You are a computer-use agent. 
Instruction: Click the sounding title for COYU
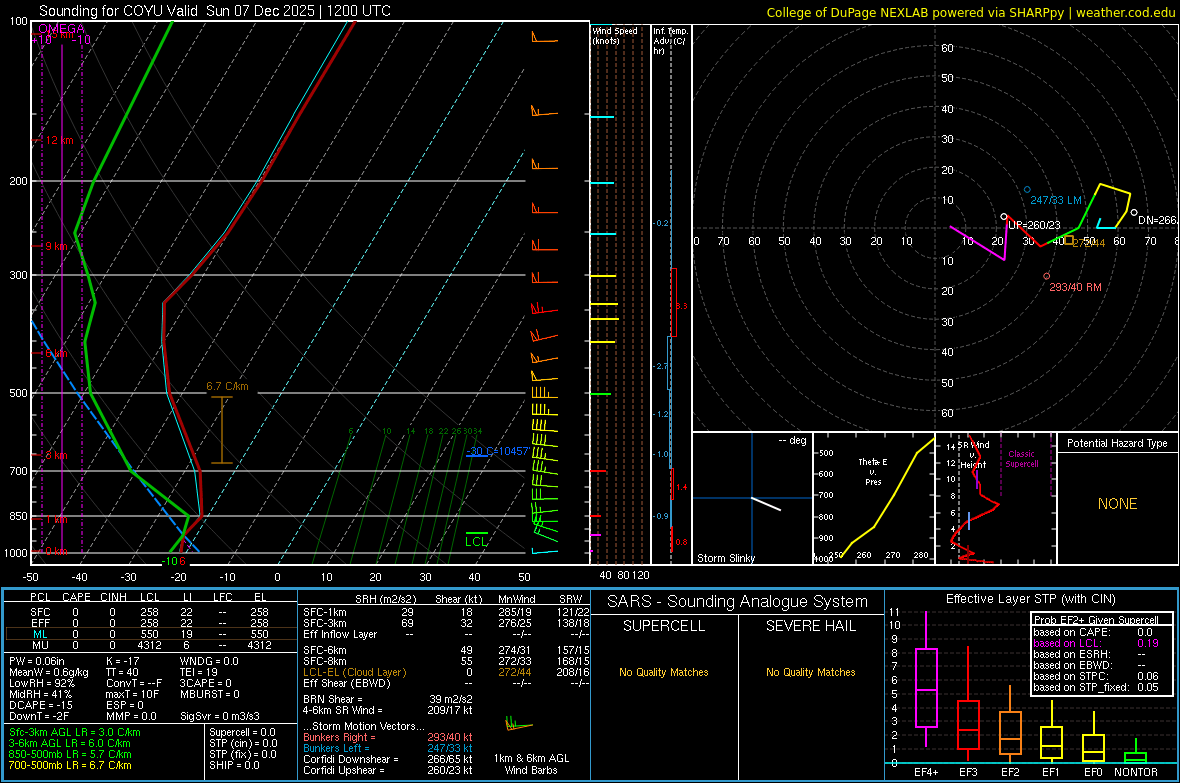214,11
